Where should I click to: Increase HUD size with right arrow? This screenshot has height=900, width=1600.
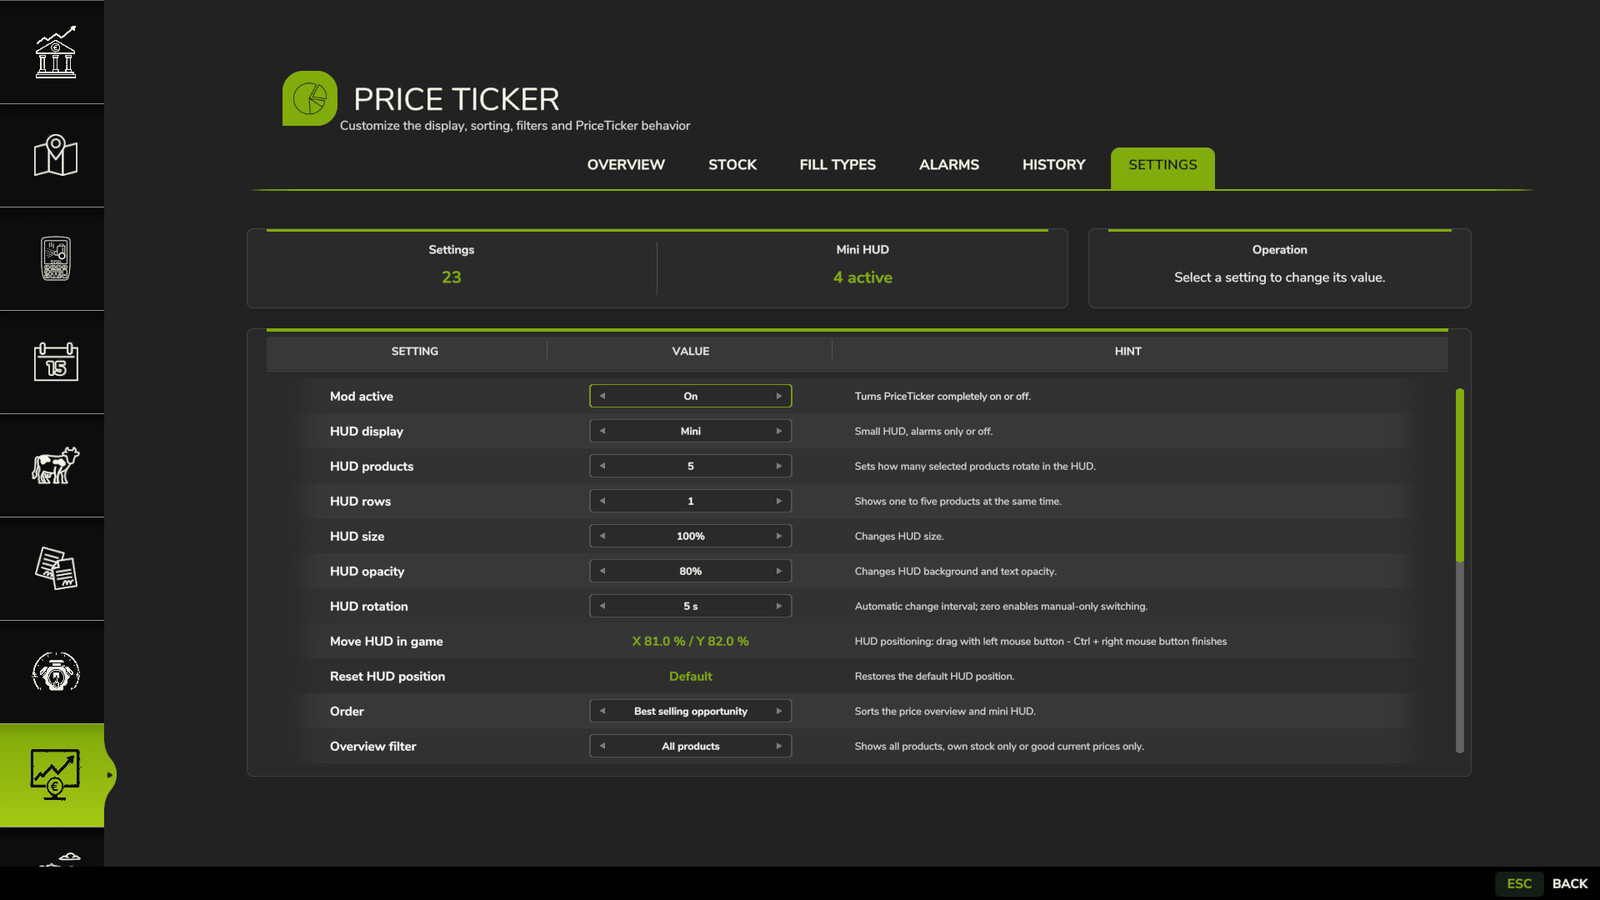(x=779, y=536)
